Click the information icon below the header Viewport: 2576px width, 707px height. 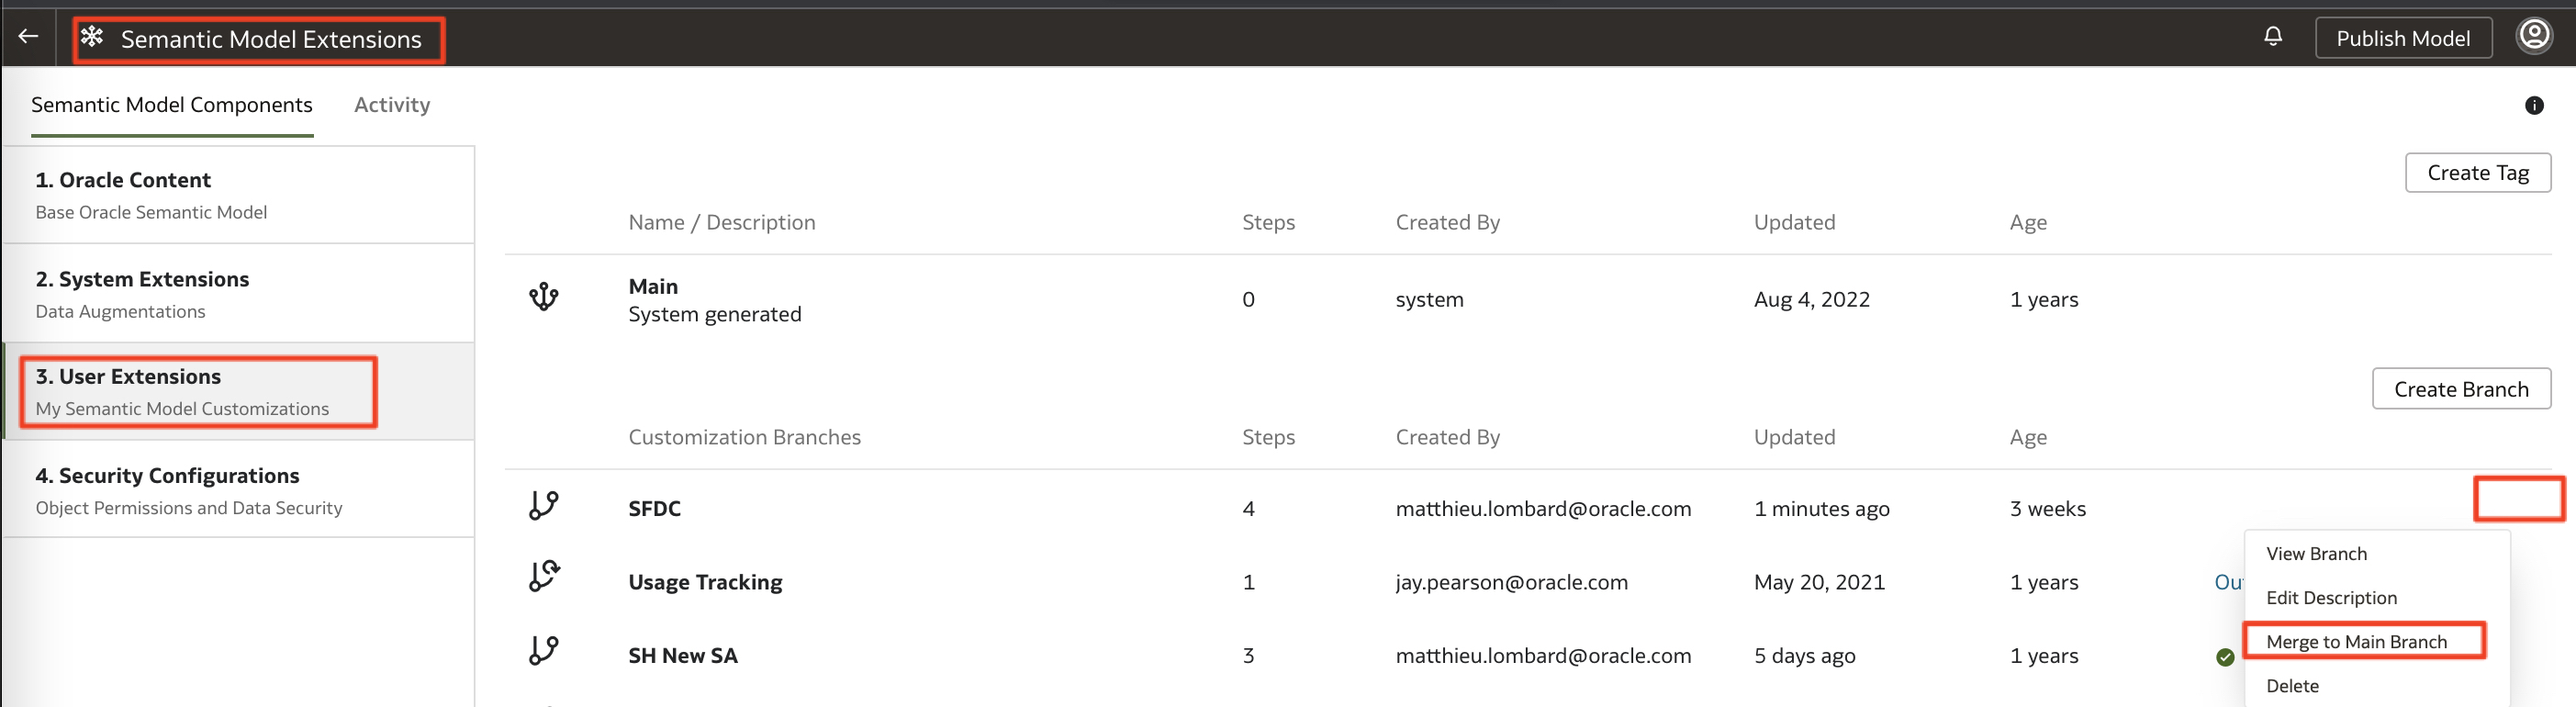coord(2534,106)
